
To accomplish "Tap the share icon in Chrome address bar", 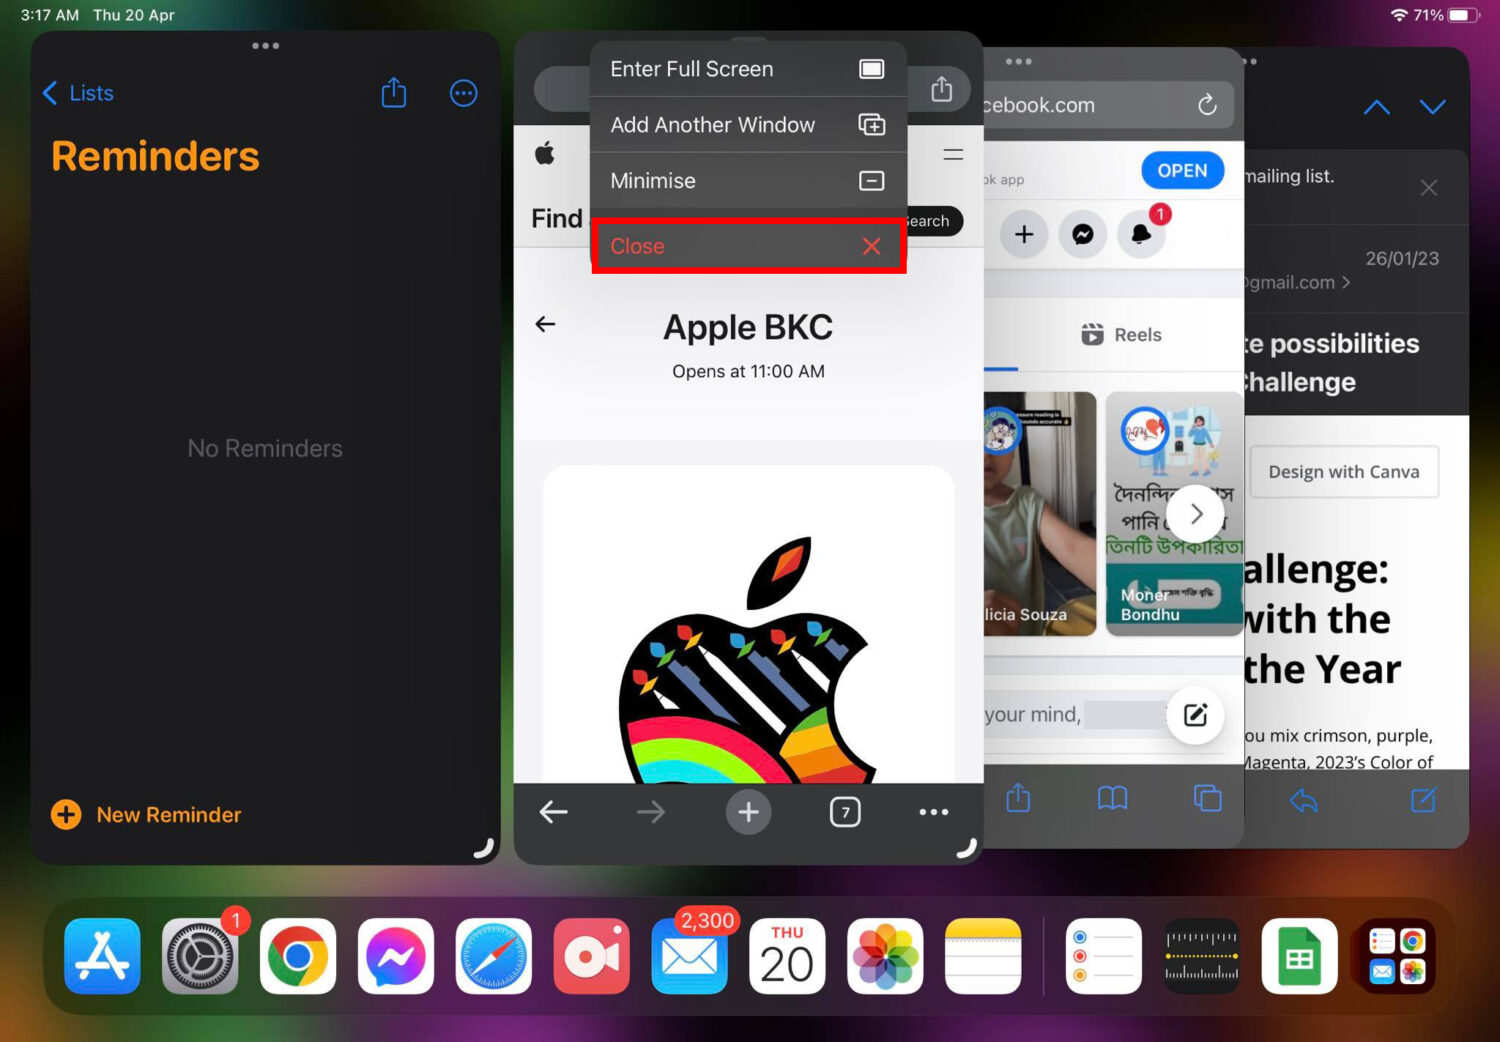I will [941, 90].
